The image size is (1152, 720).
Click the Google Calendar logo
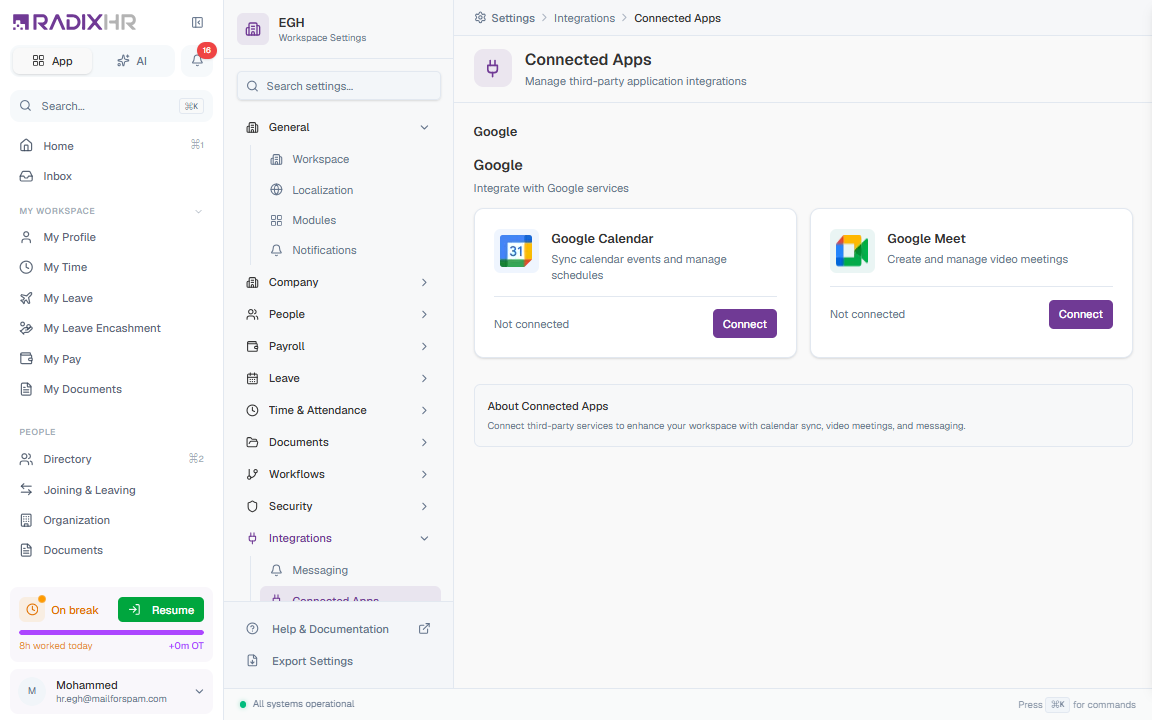click(x=516, y=251)
